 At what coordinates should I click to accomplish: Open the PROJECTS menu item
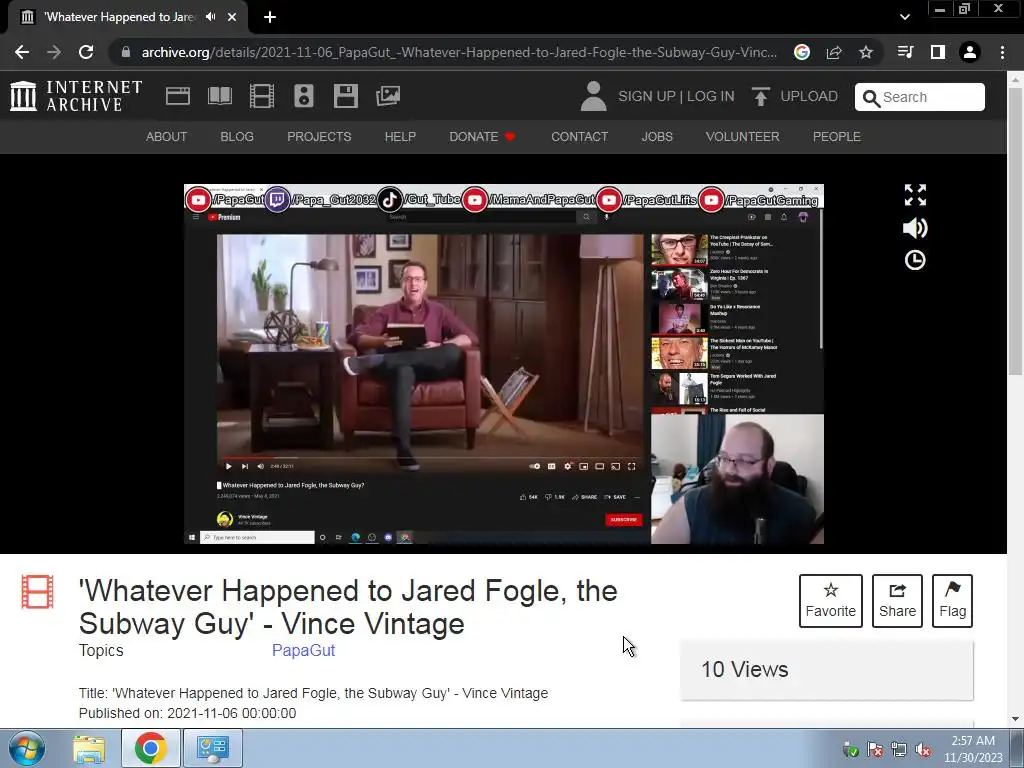(x=319, y=136)
